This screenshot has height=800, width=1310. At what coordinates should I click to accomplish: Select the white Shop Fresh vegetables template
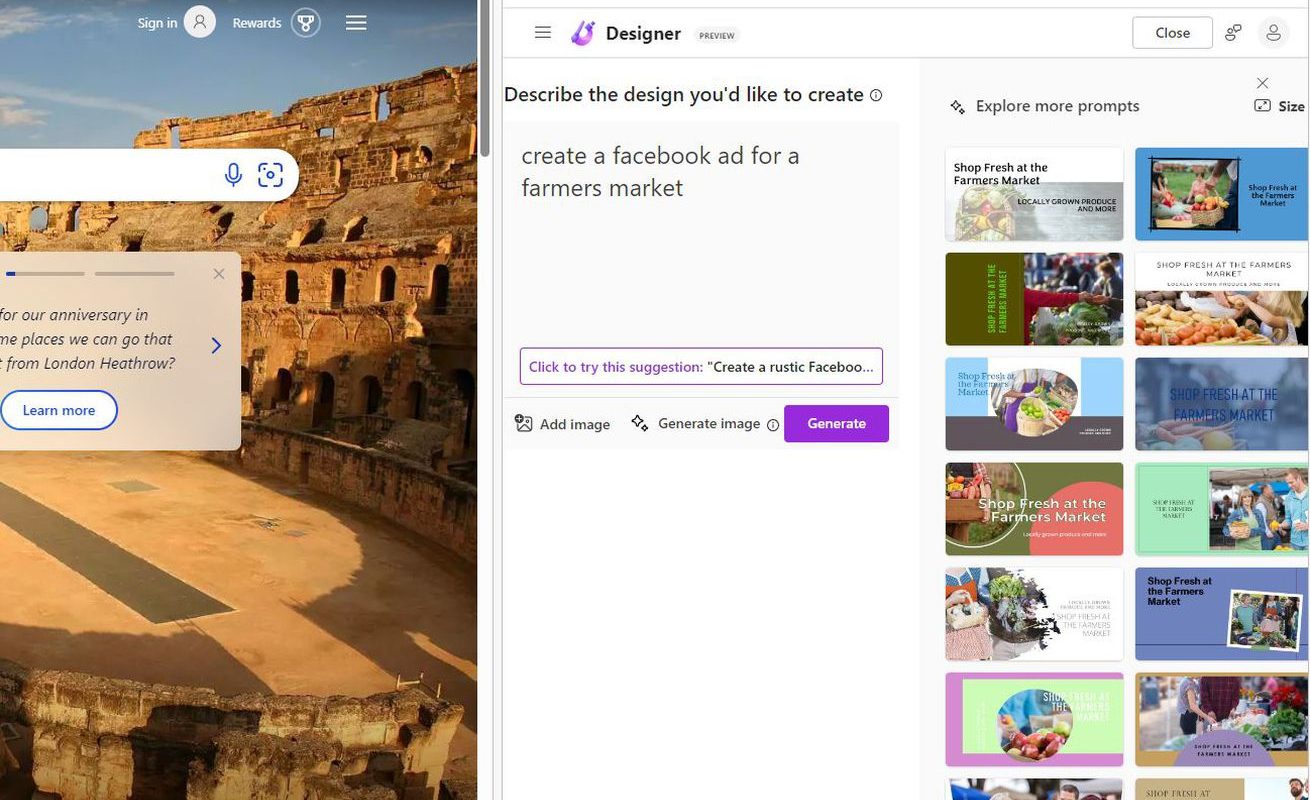pos(1034,194)
